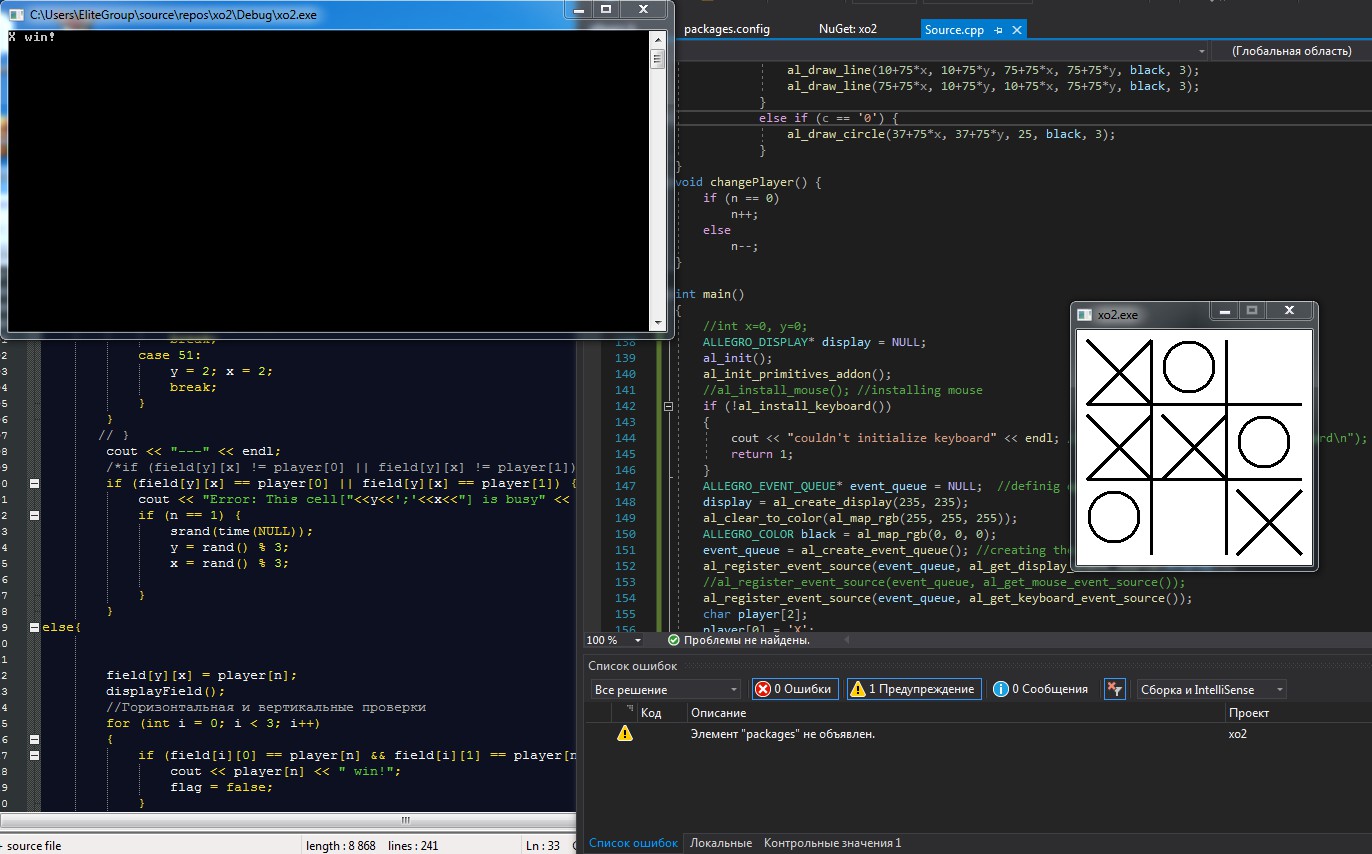Collapse the else block fold marker
The width and height of the screenshot is (1372, 854).
35,627
